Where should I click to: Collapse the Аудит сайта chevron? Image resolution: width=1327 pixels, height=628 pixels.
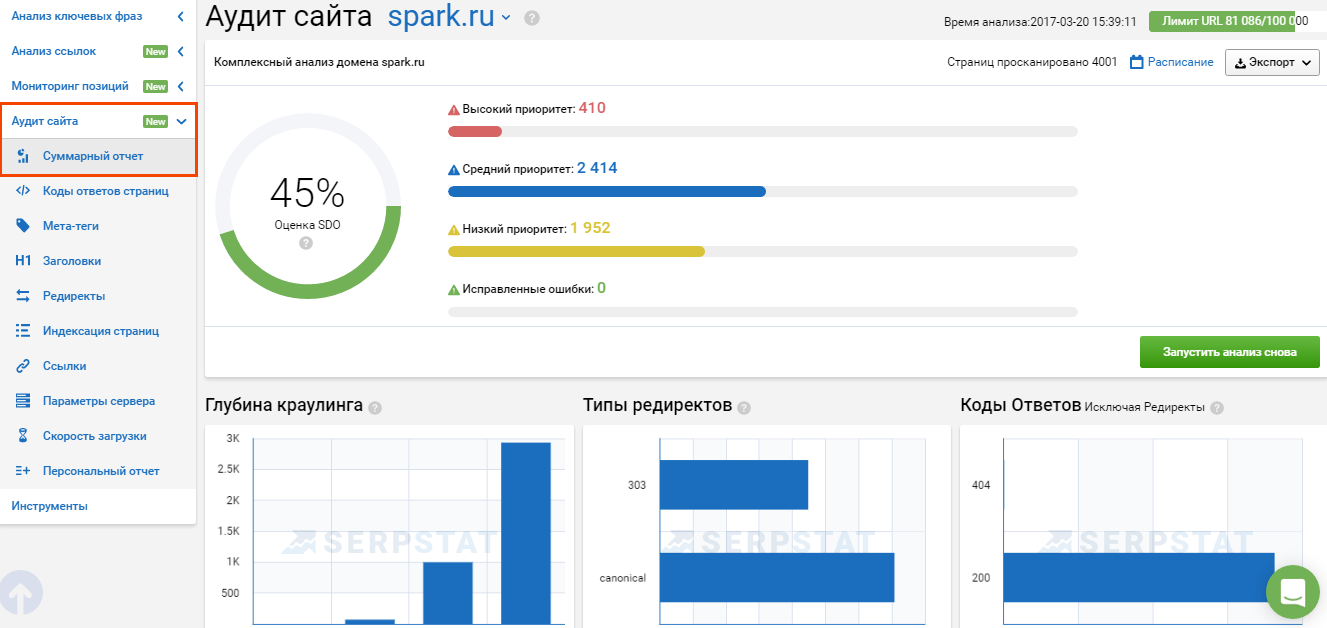[x=181, y=121]
